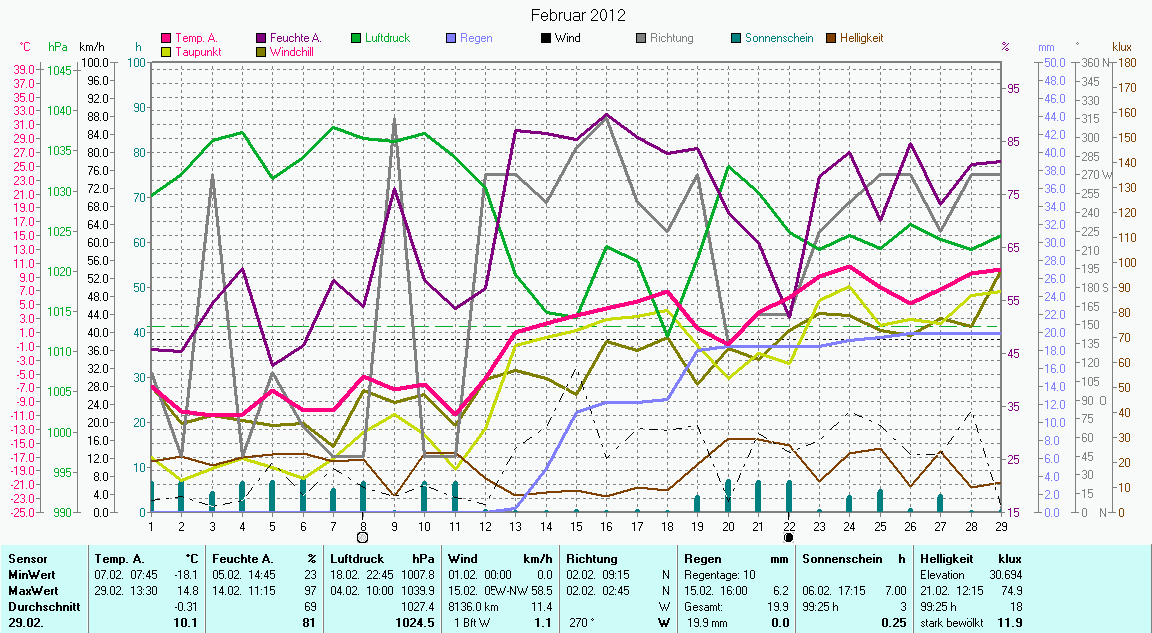Select the purple Feuchte A. legend square
This screenshot has width=1152, height=633.
261,38
